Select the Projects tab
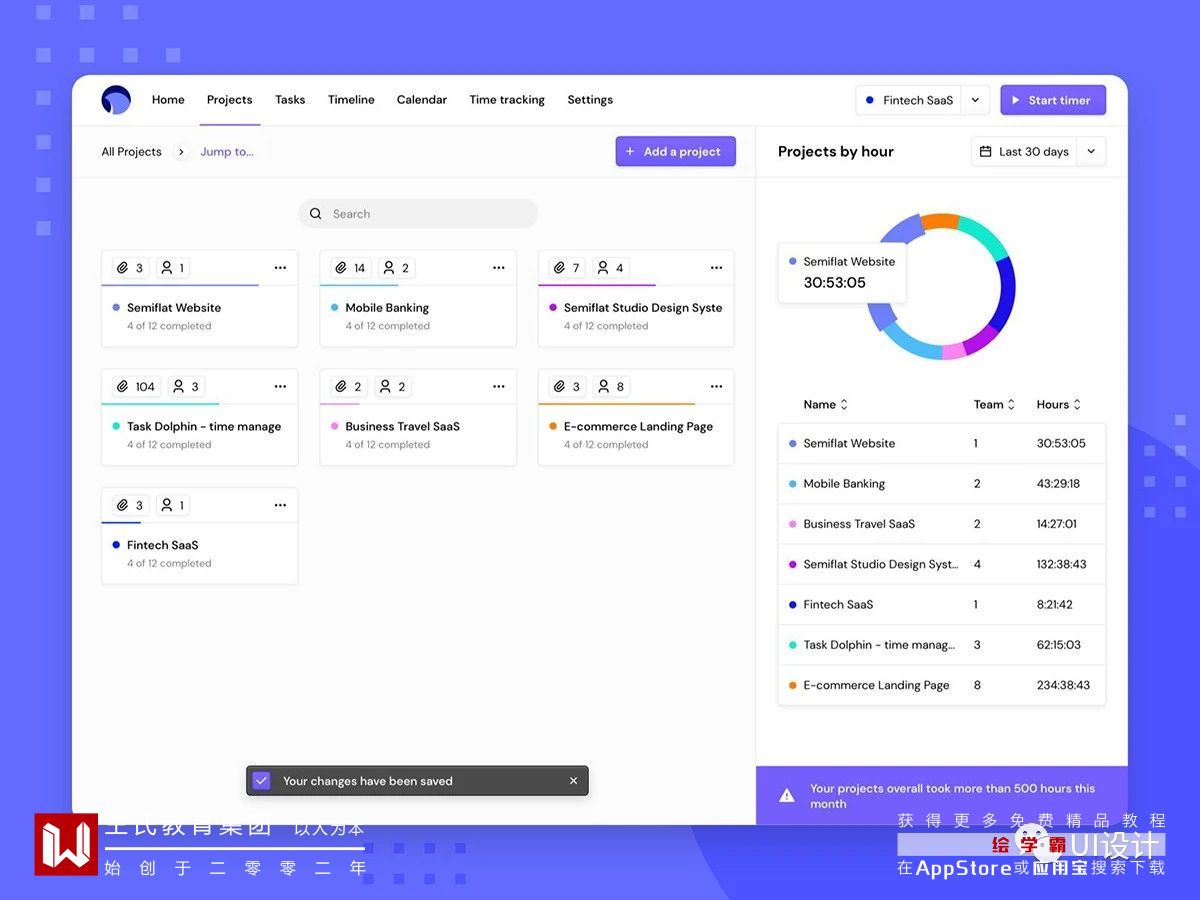 click(229, 100)
